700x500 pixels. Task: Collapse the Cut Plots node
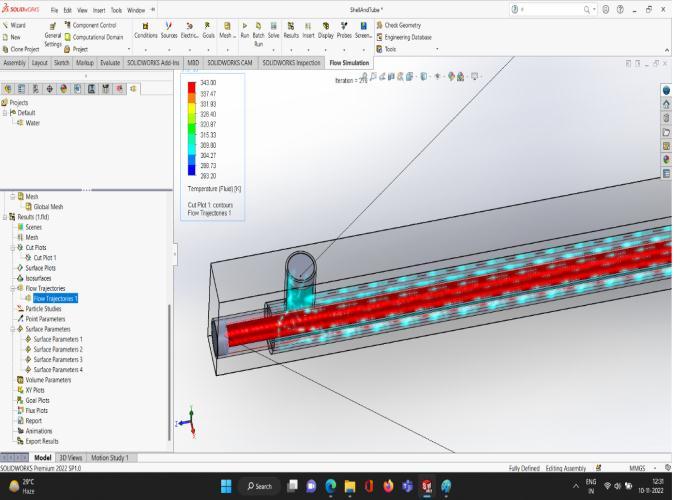click(13, 247)
